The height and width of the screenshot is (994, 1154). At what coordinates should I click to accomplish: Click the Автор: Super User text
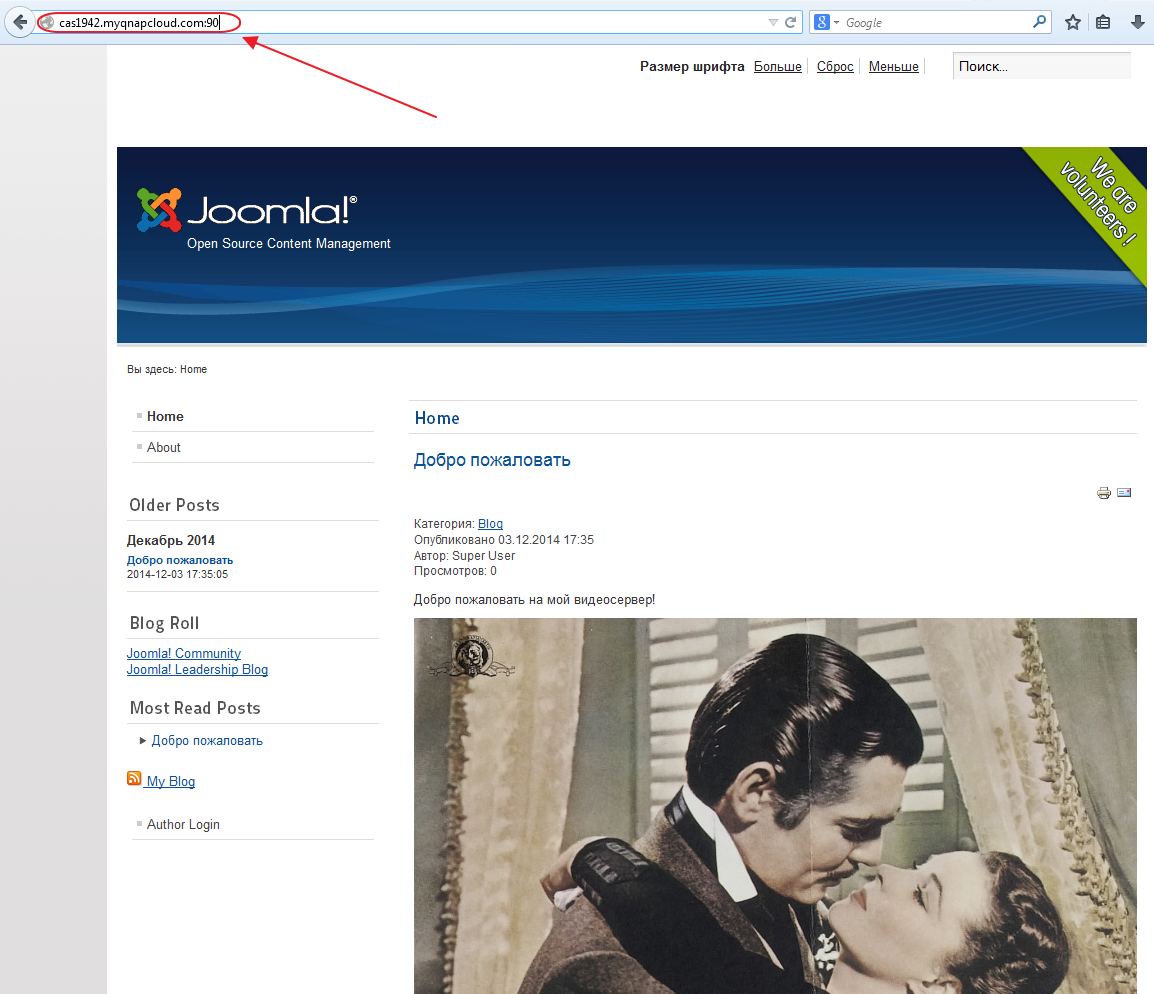tap(464, 555)
